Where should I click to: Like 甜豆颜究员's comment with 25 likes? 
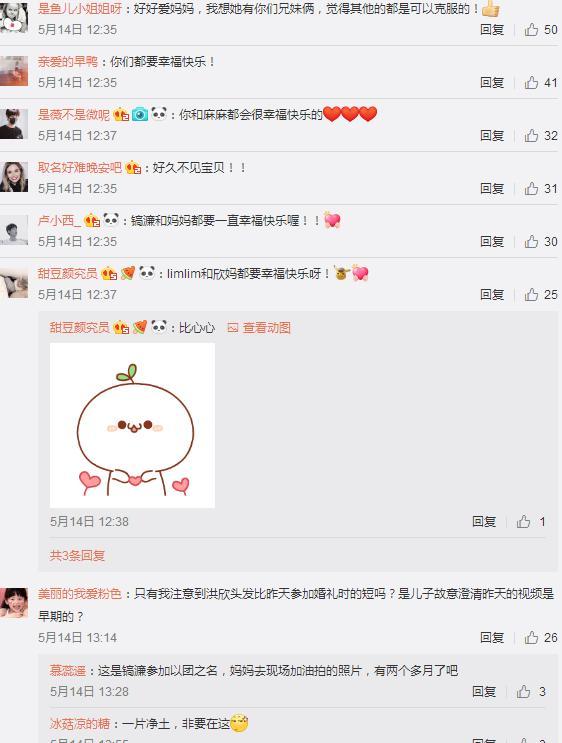[x=531, y=295]
